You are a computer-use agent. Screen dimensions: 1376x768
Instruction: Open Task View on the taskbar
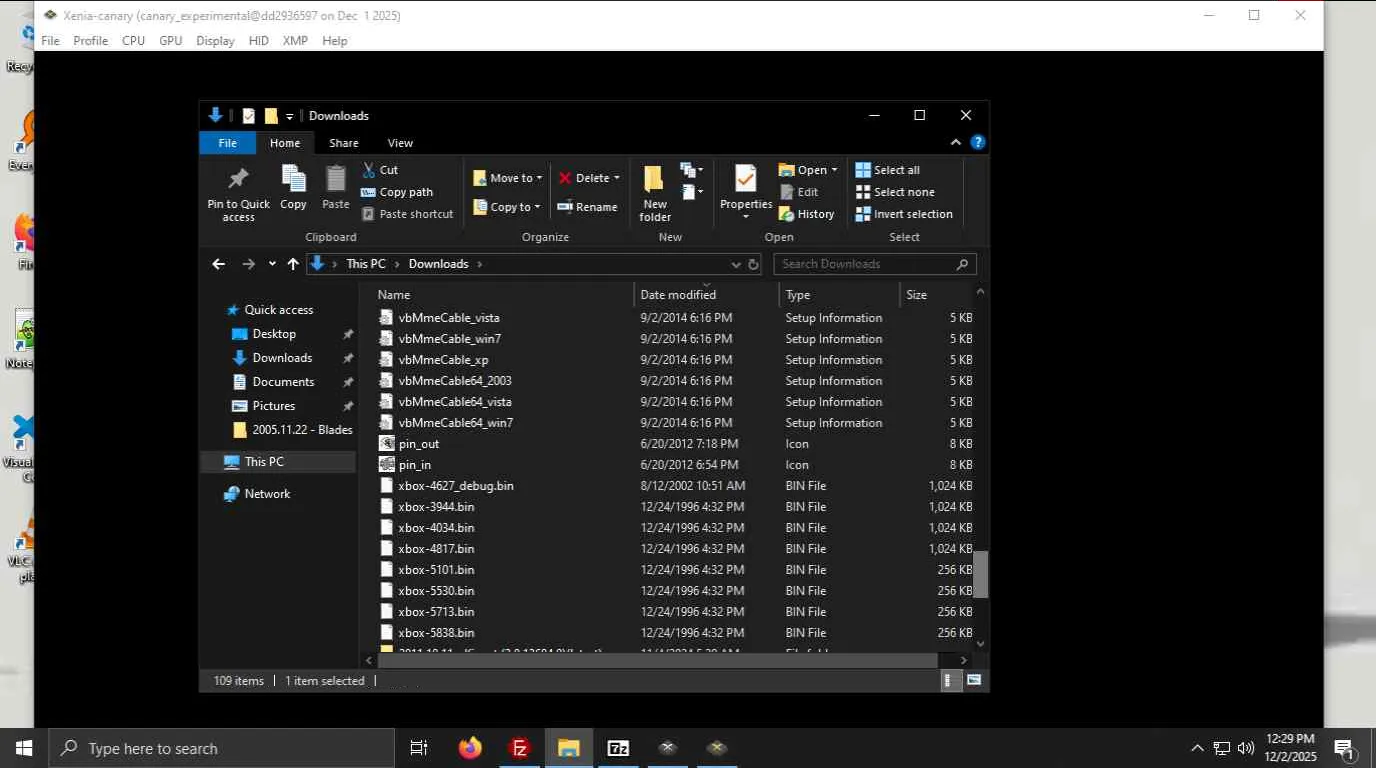[419, 748]
